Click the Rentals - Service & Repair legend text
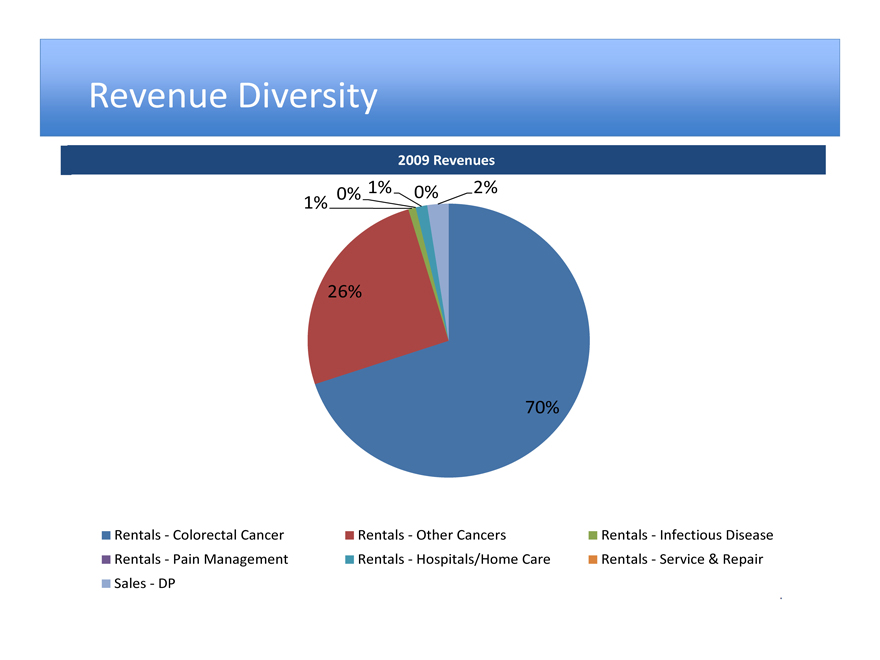The image size is (880, 660). coord(681,559)
